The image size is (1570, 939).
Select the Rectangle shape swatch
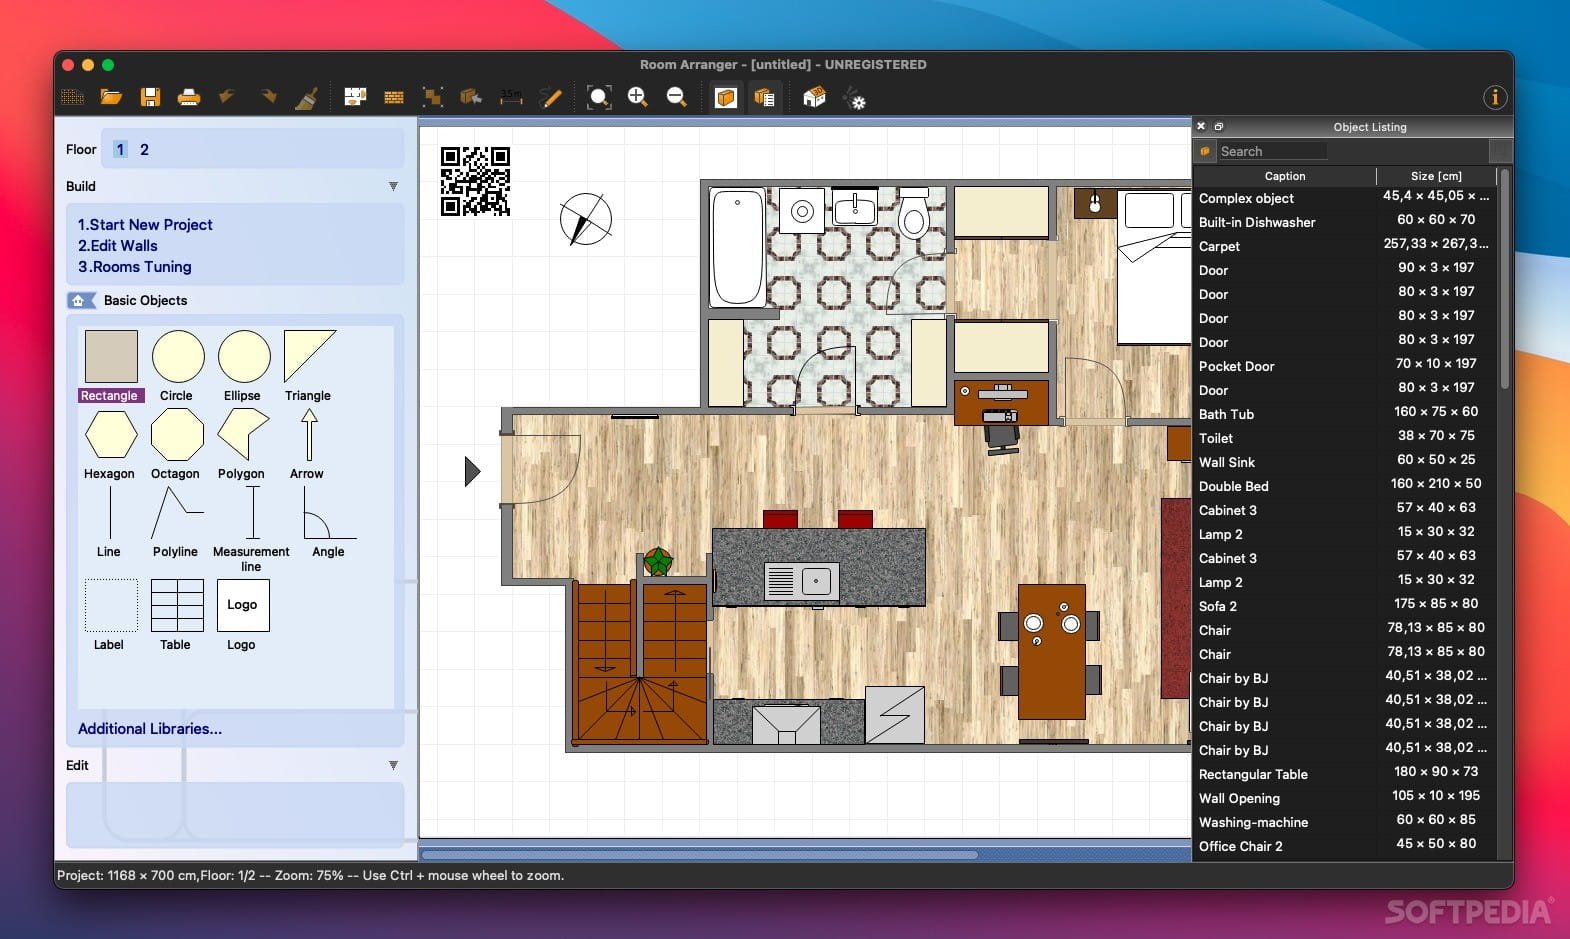(111, 357)
